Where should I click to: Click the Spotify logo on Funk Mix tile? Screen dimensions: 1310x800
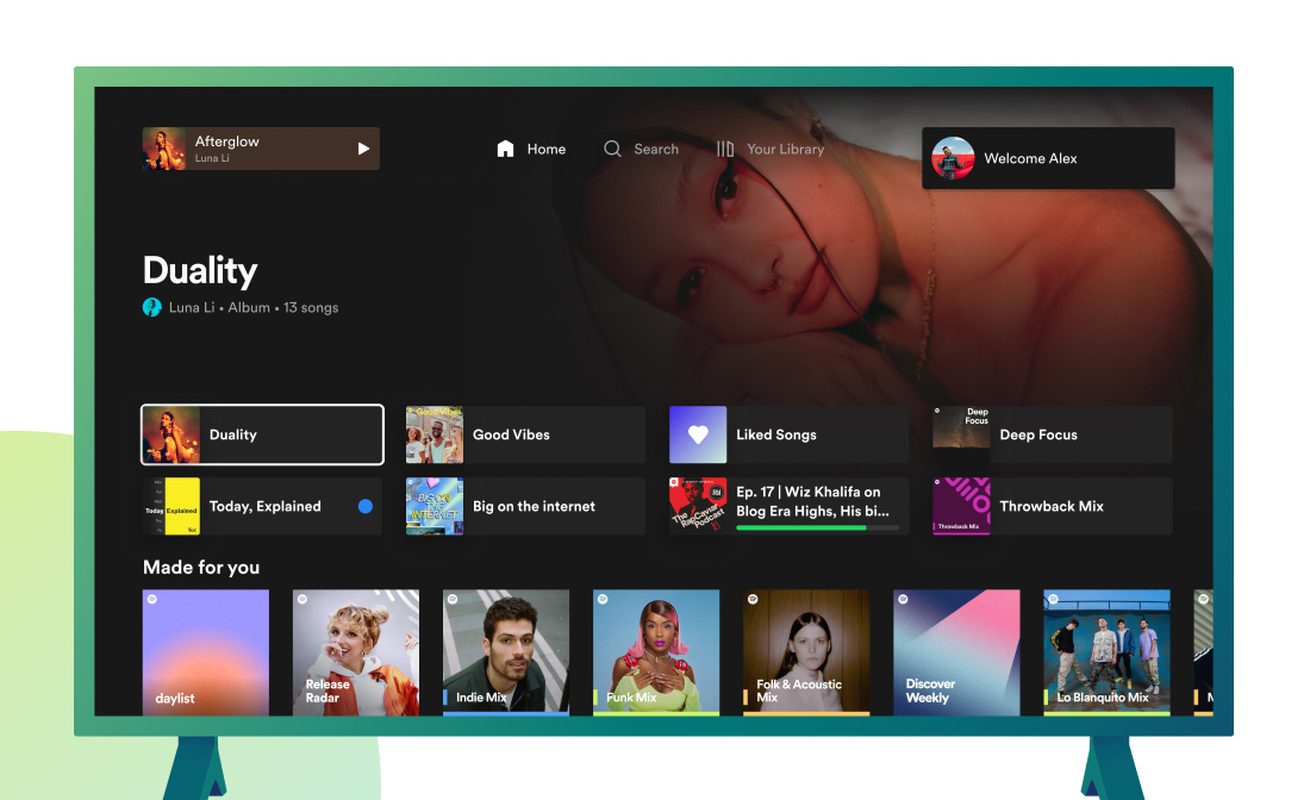coord(602,599)
